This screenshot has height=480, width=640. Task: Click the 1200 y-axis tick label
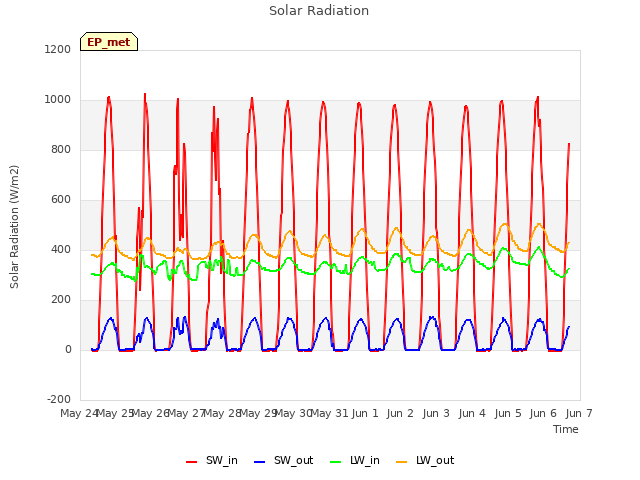click(58, 49)
